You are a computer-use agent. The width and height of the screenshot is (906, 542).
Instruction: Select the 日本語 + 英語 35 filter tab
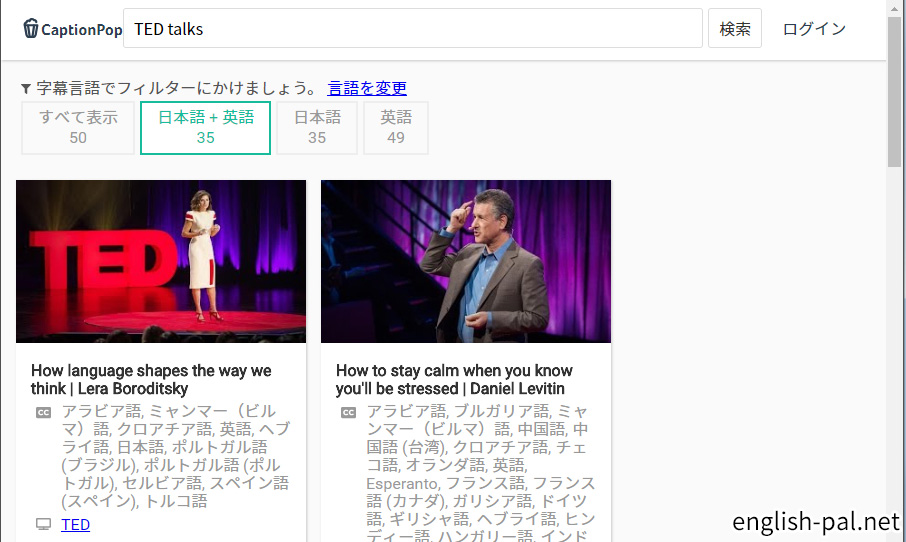pyautogui.click(x=206, y=128)
